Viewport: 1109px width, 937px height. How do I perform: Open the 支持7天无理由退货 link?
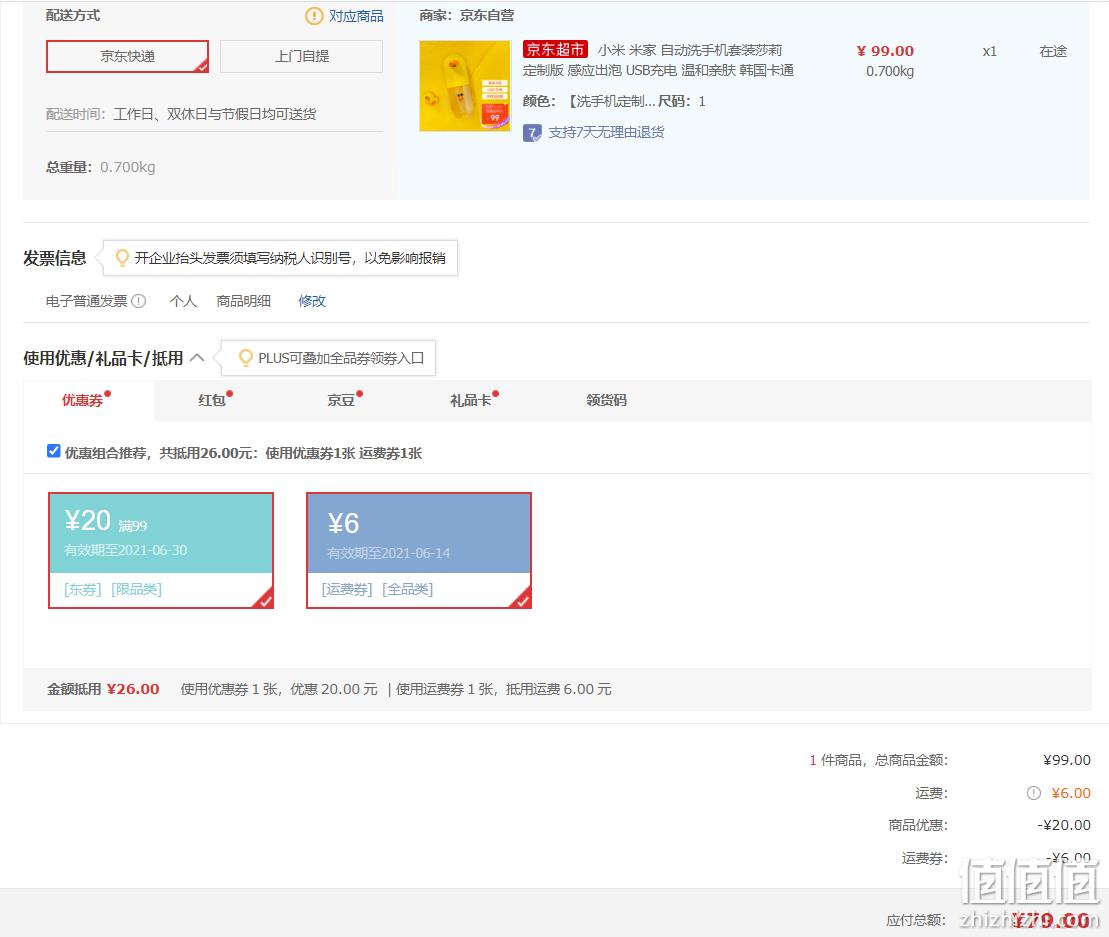pyautogui.click(x=606, y=133)
